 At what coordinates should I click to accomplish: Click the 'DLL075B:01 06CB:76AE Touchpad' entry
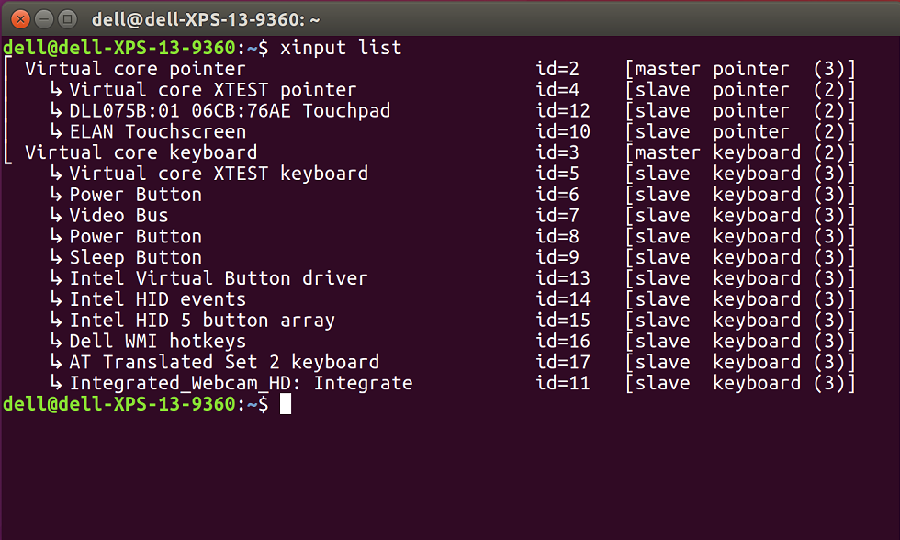(x=229, y=111)
